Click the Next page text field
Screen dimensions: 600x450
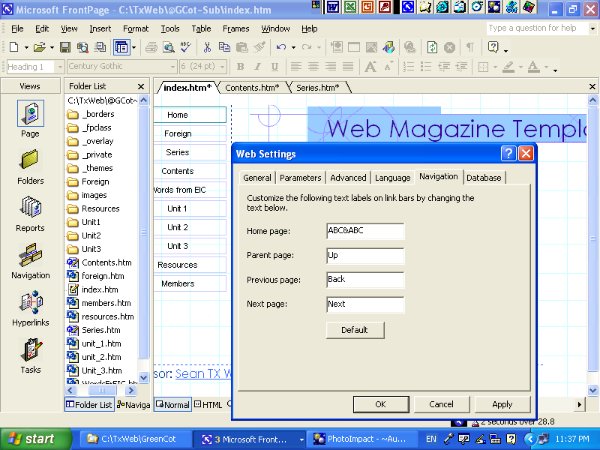tap(365, 305)
